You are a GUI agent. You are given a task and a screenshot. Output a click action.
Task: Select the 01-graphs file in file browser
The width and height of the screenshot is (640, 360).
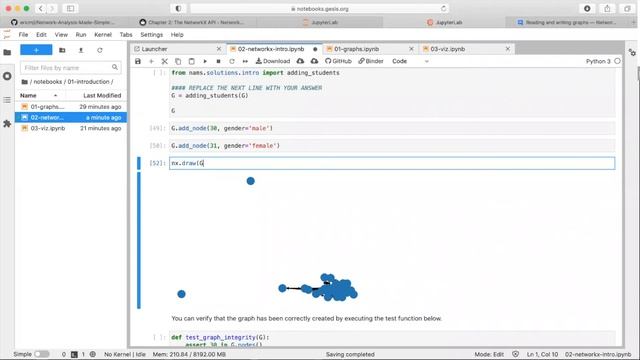(71, 107)
